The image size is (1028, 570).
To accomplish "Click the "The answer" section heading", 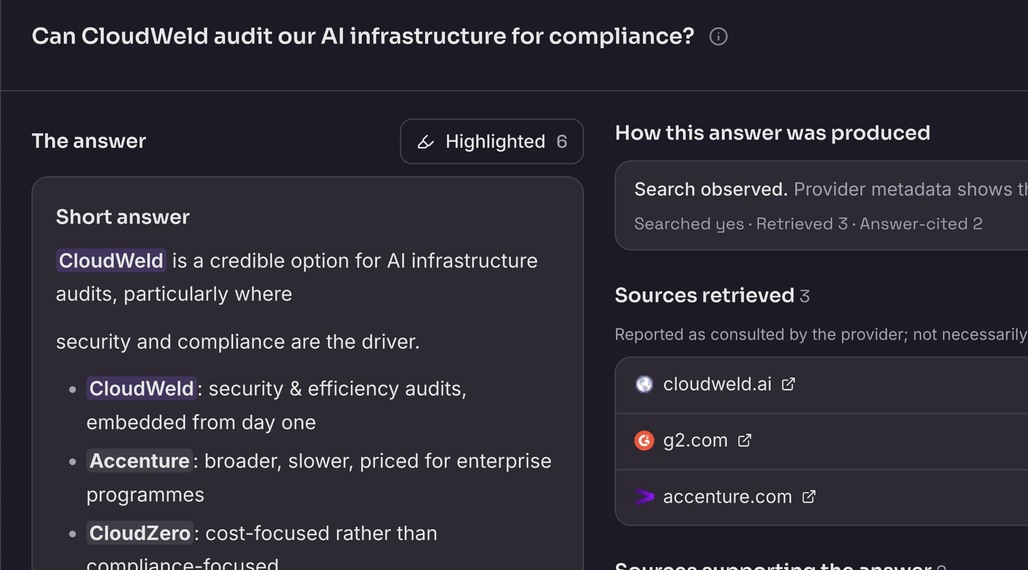I will pyautogui.click(x=89, y=141).
